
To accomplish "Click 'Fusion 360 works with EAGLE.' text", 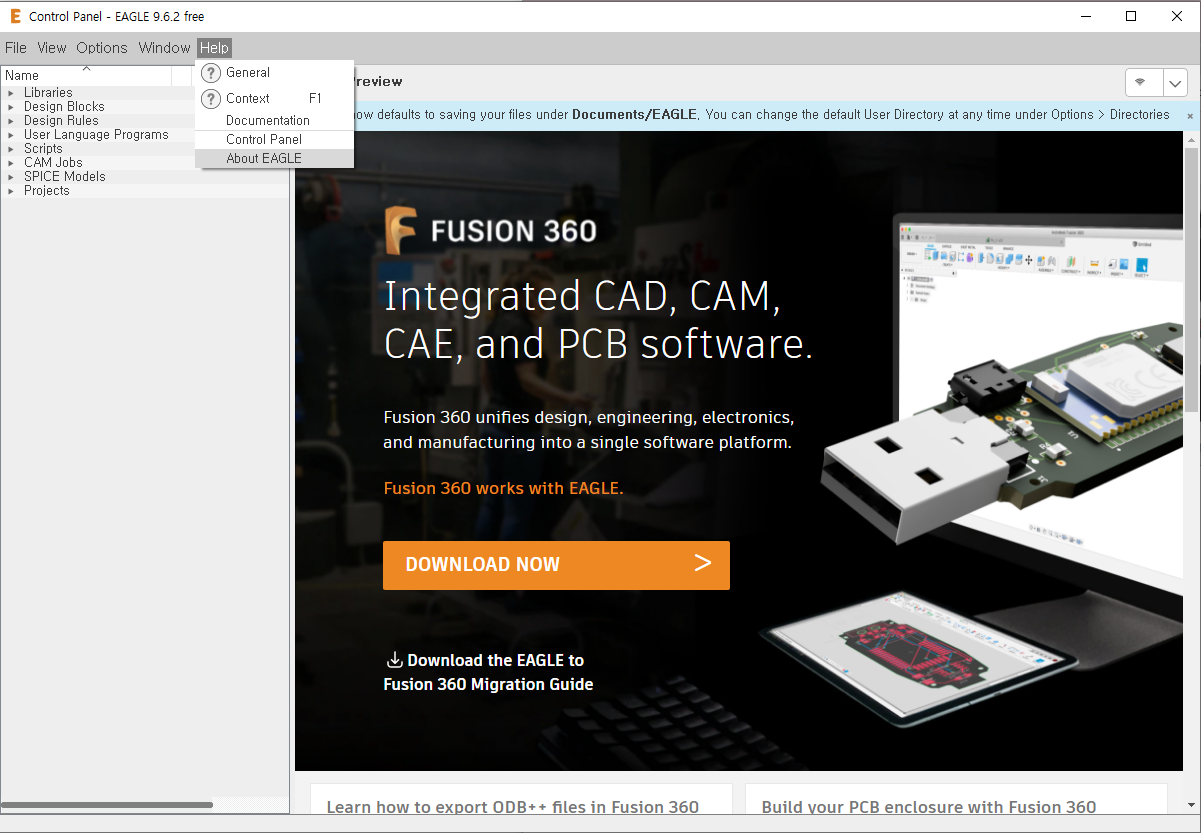I will click(x=503, y=488).
